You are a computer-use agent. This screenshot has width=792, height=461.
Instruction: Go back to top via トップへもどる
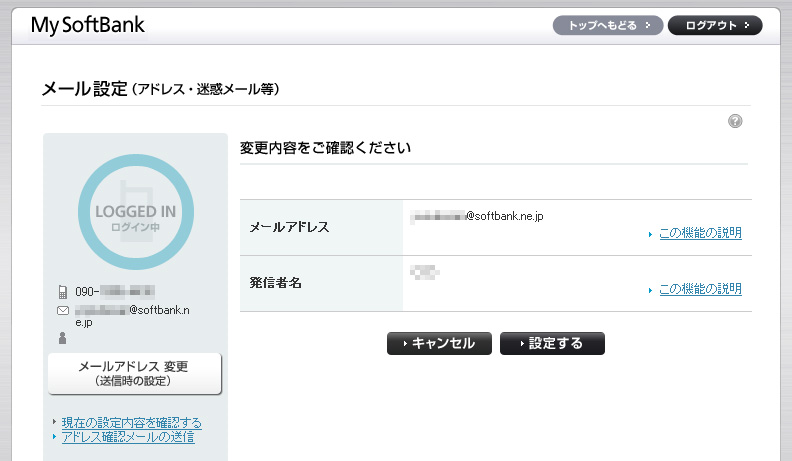tap(608, 25)
